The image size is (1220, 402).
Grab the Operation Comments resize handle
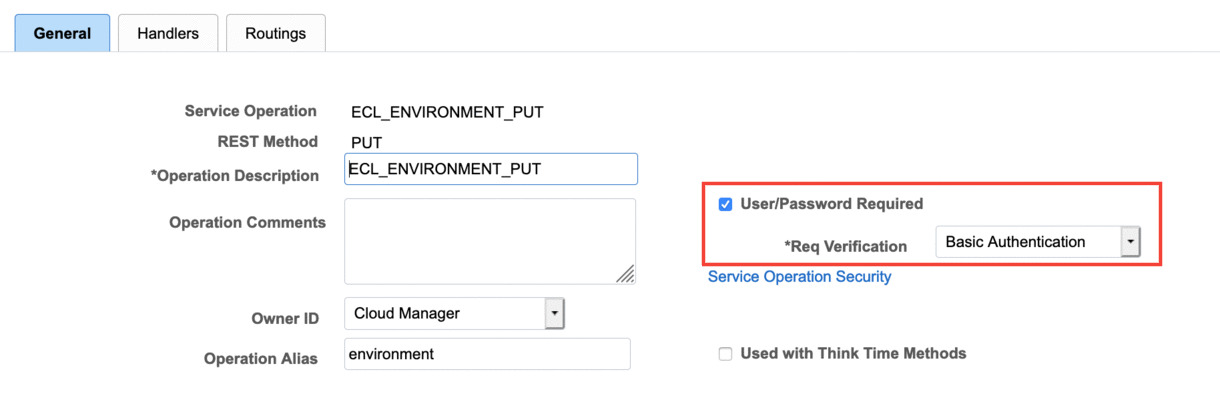pos(626,274)
